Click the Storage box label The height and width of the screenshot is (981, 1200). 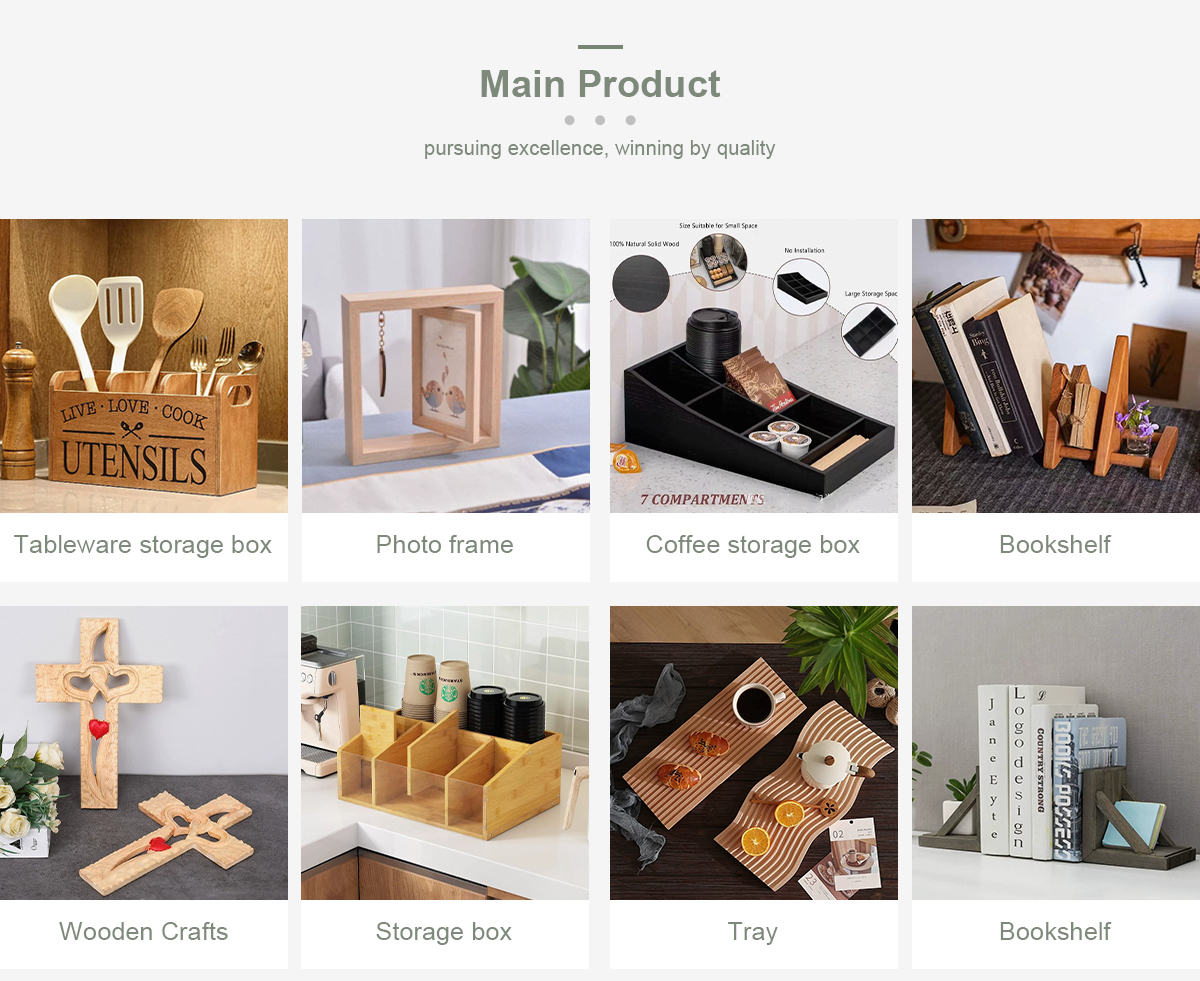444,932
